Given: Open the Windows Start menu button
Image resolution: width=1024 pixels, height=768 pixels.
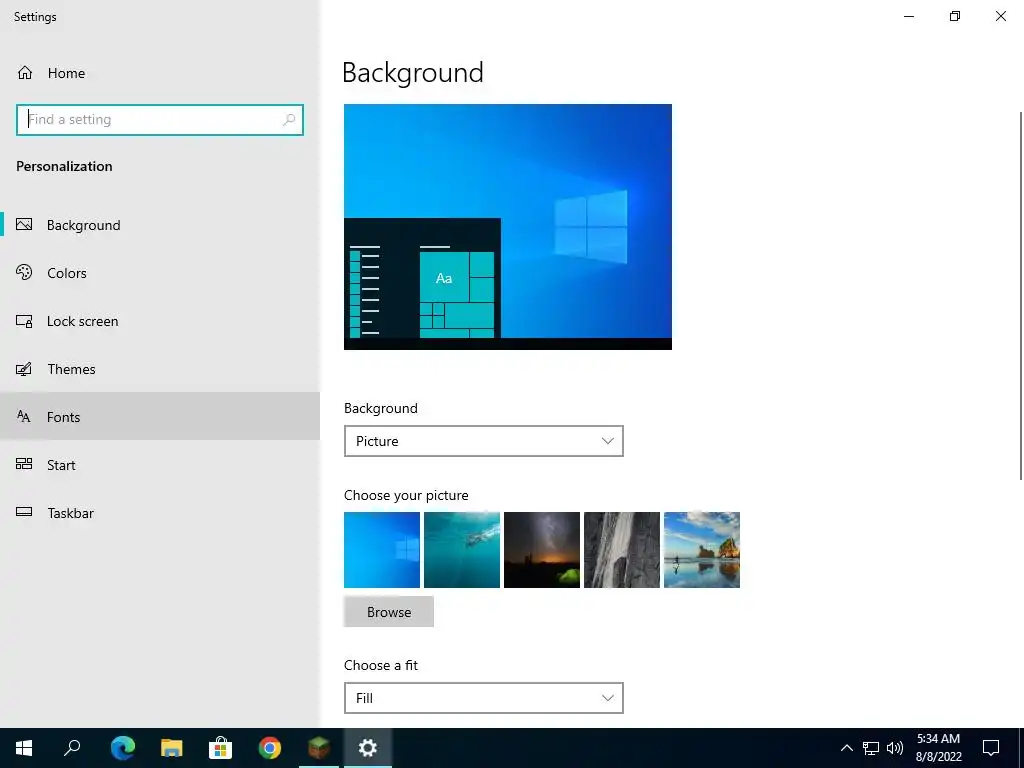Looking at the screenshot, I should pyautogui.click(x=24, y=748).
